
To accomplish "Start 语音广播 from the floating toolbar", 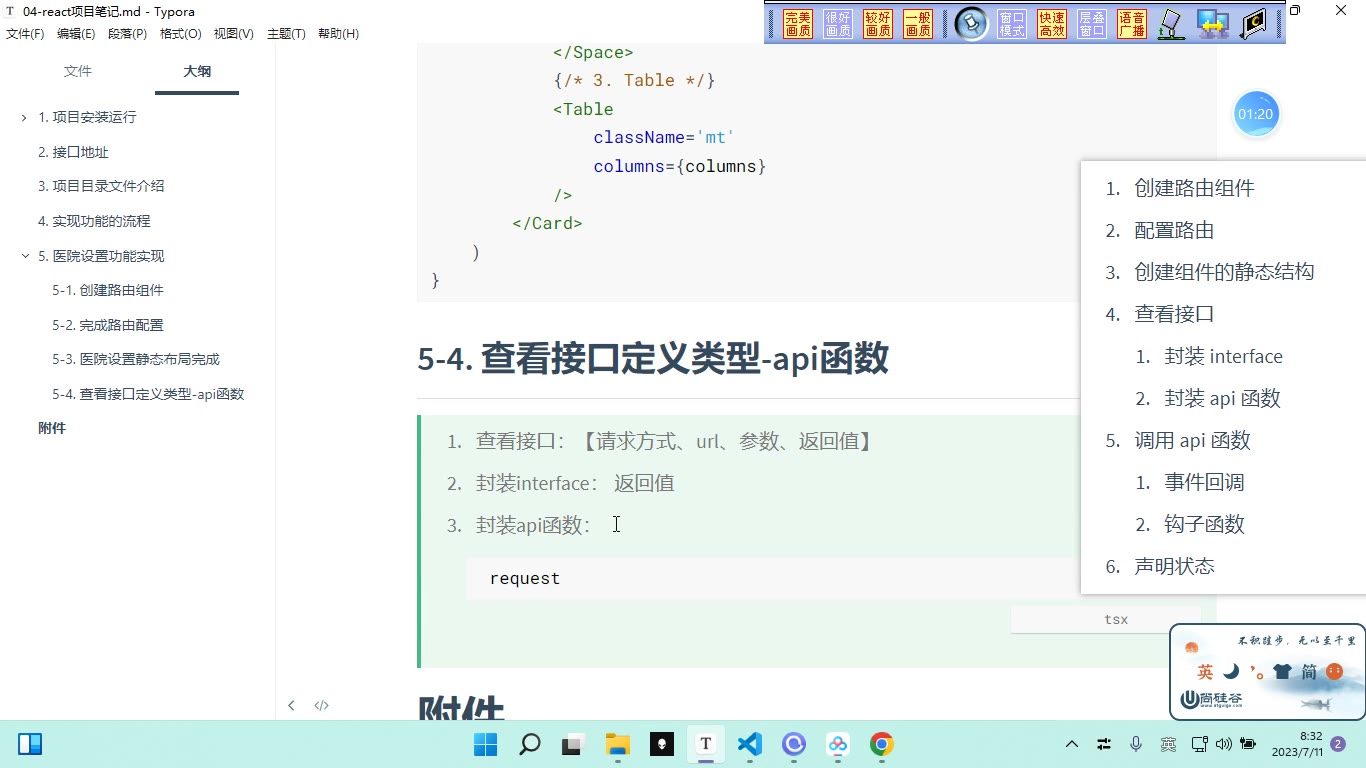I will point(1132,24).
